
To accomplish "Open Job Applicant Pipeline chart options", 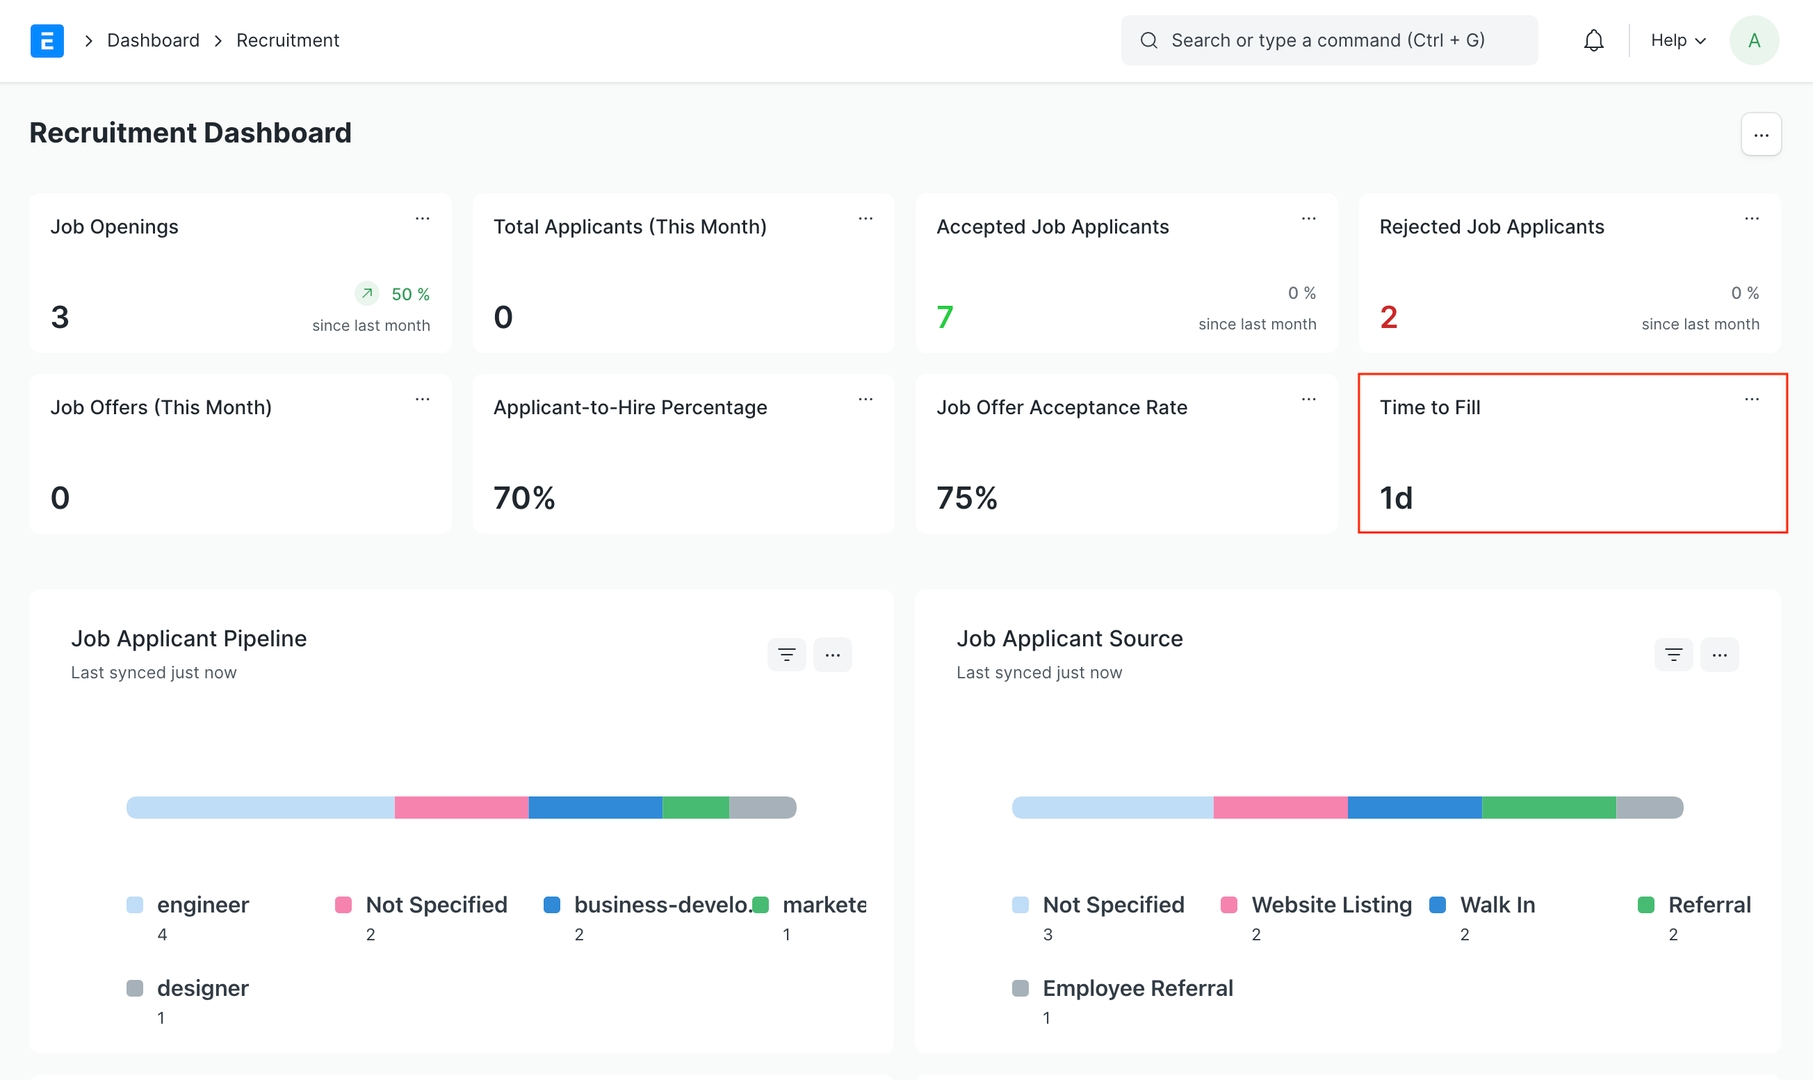I will click(x=832, y=655).
